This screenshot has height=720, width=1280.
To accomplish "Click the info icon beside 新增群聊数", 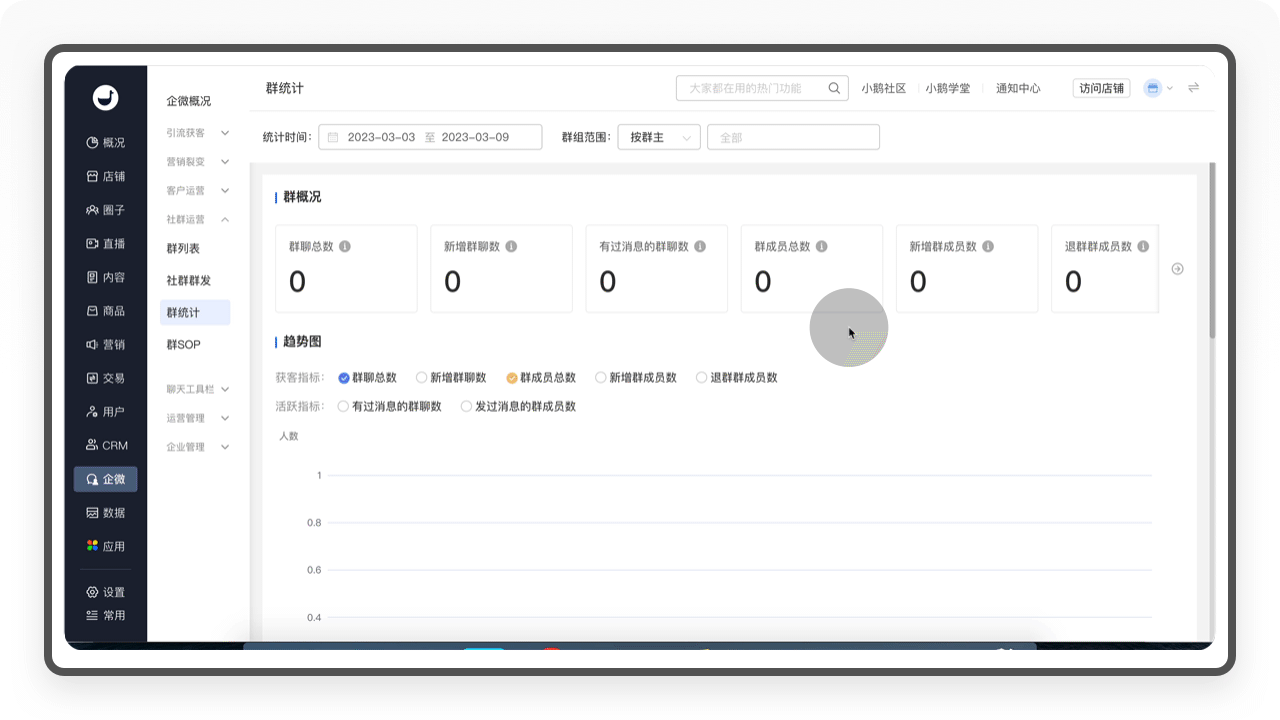I will point(511,246).
